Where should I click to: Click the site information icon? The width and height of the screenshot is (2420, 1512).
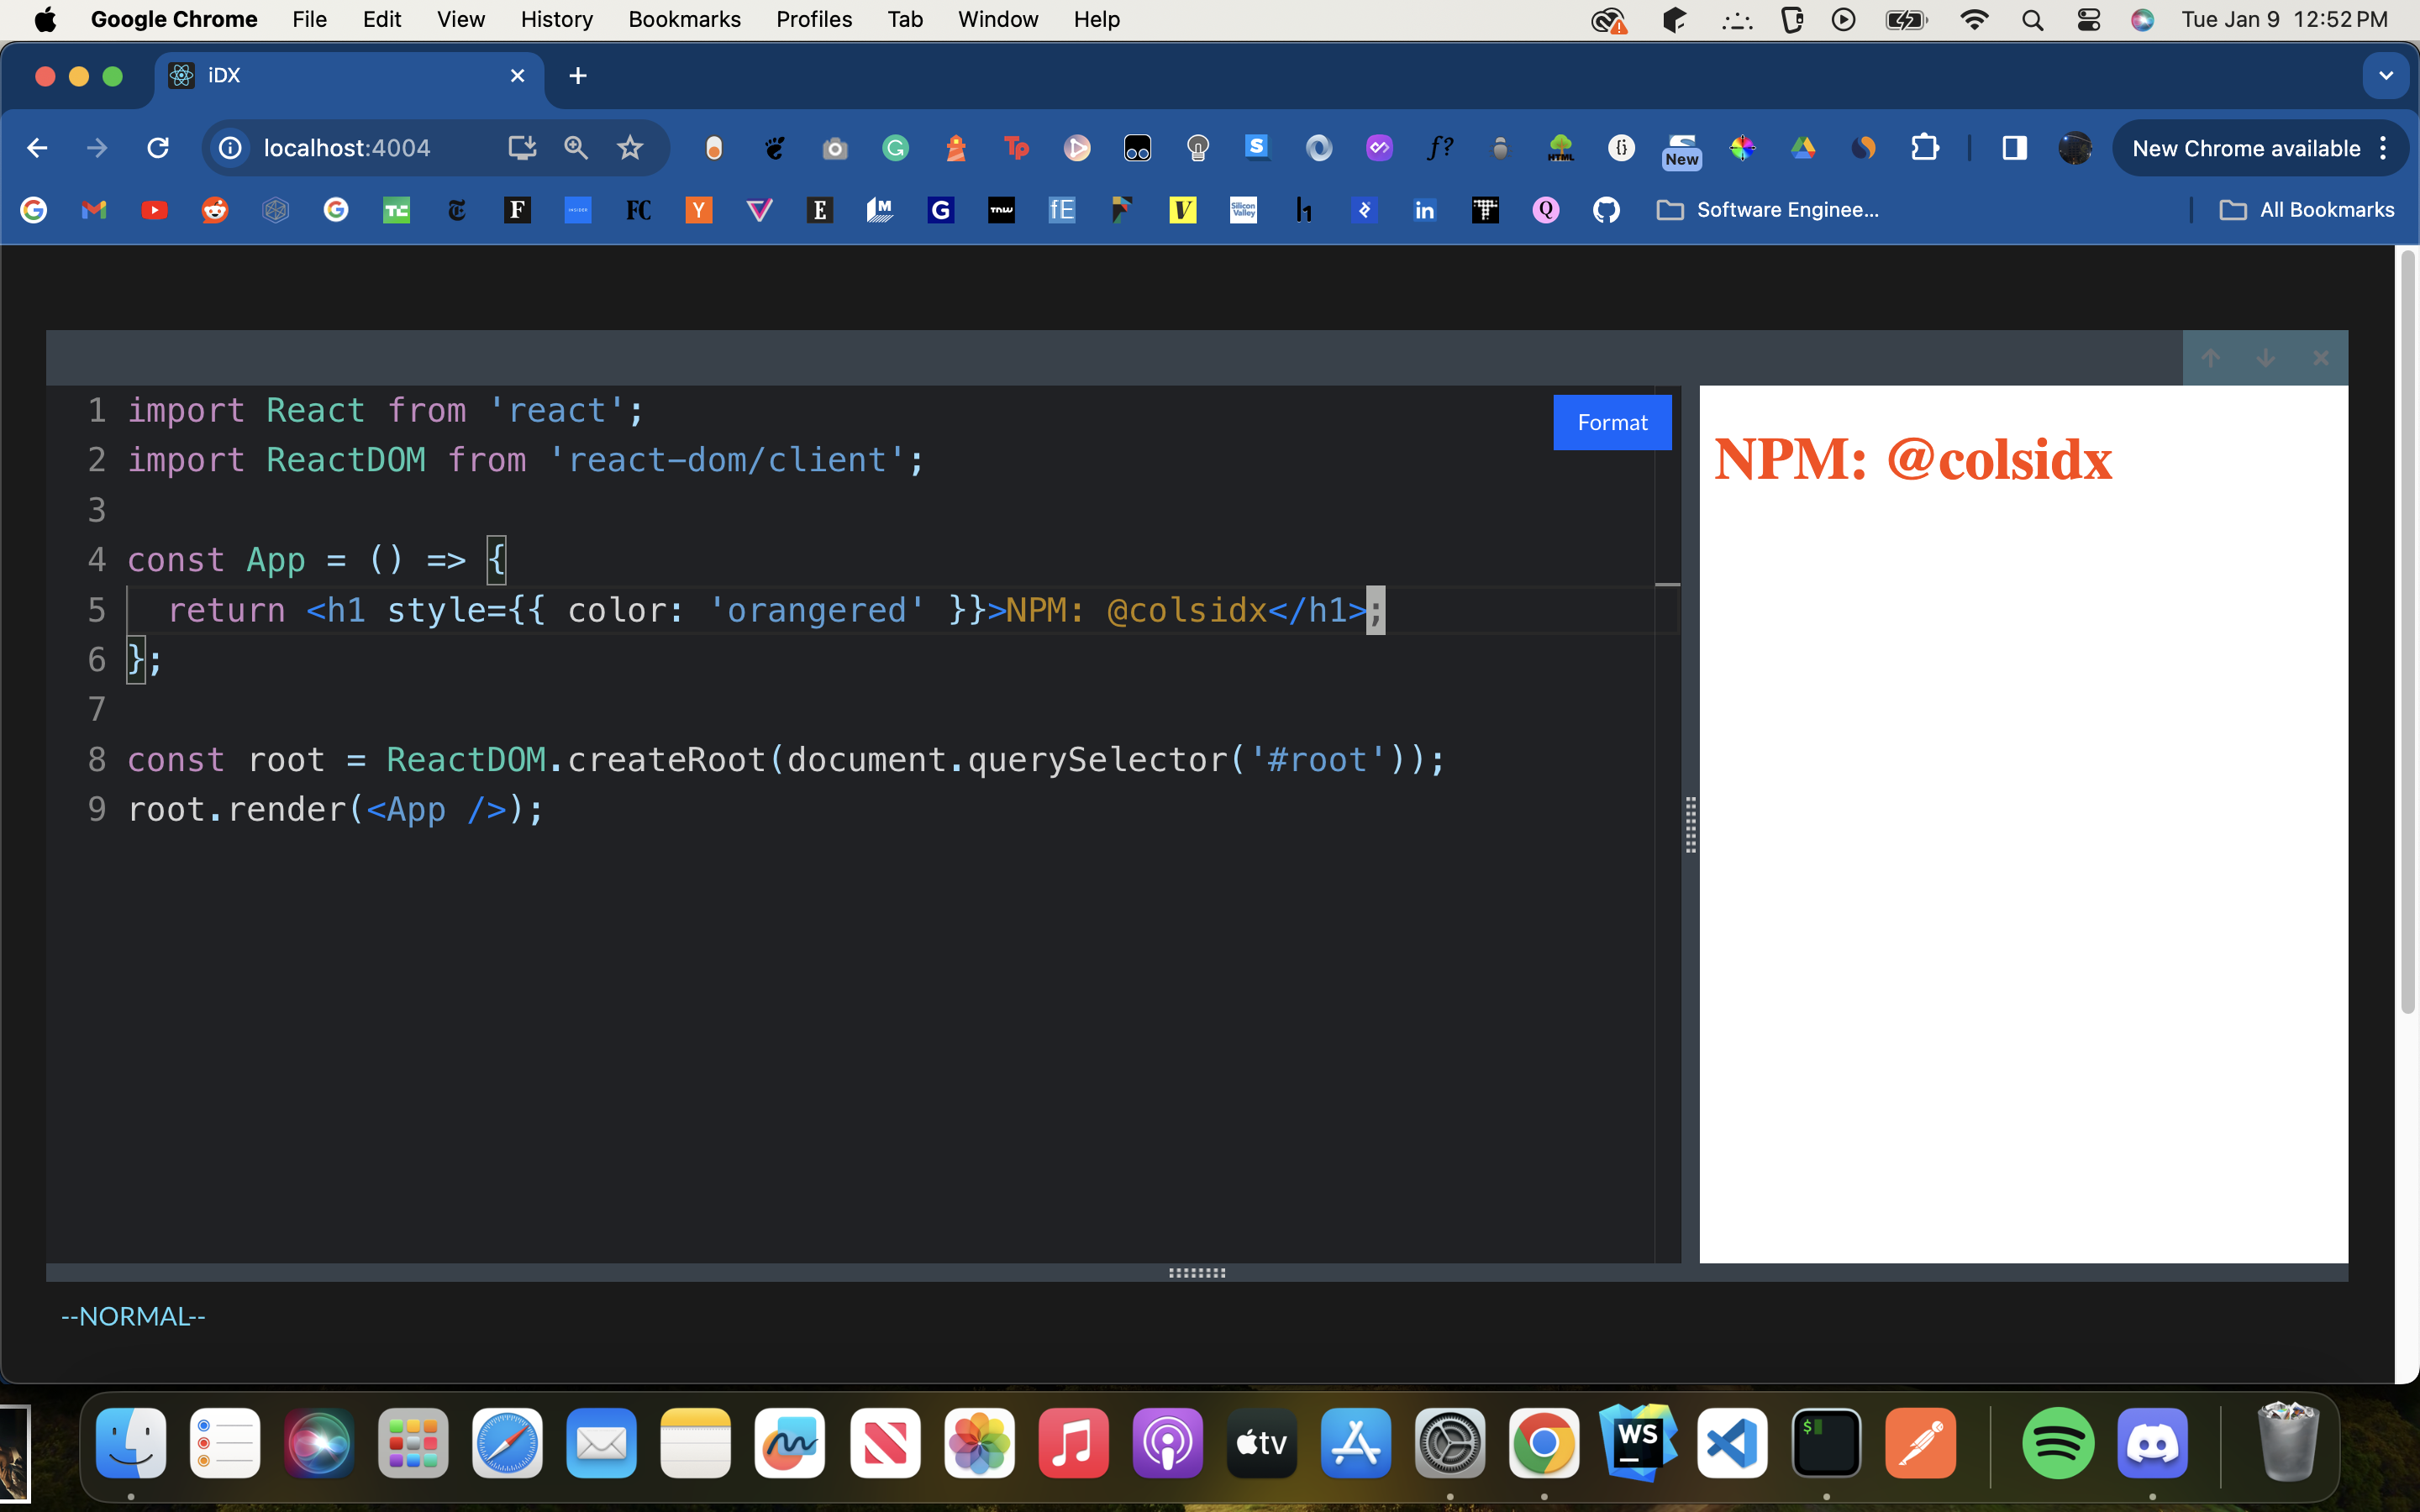click(x=230, y=148)
